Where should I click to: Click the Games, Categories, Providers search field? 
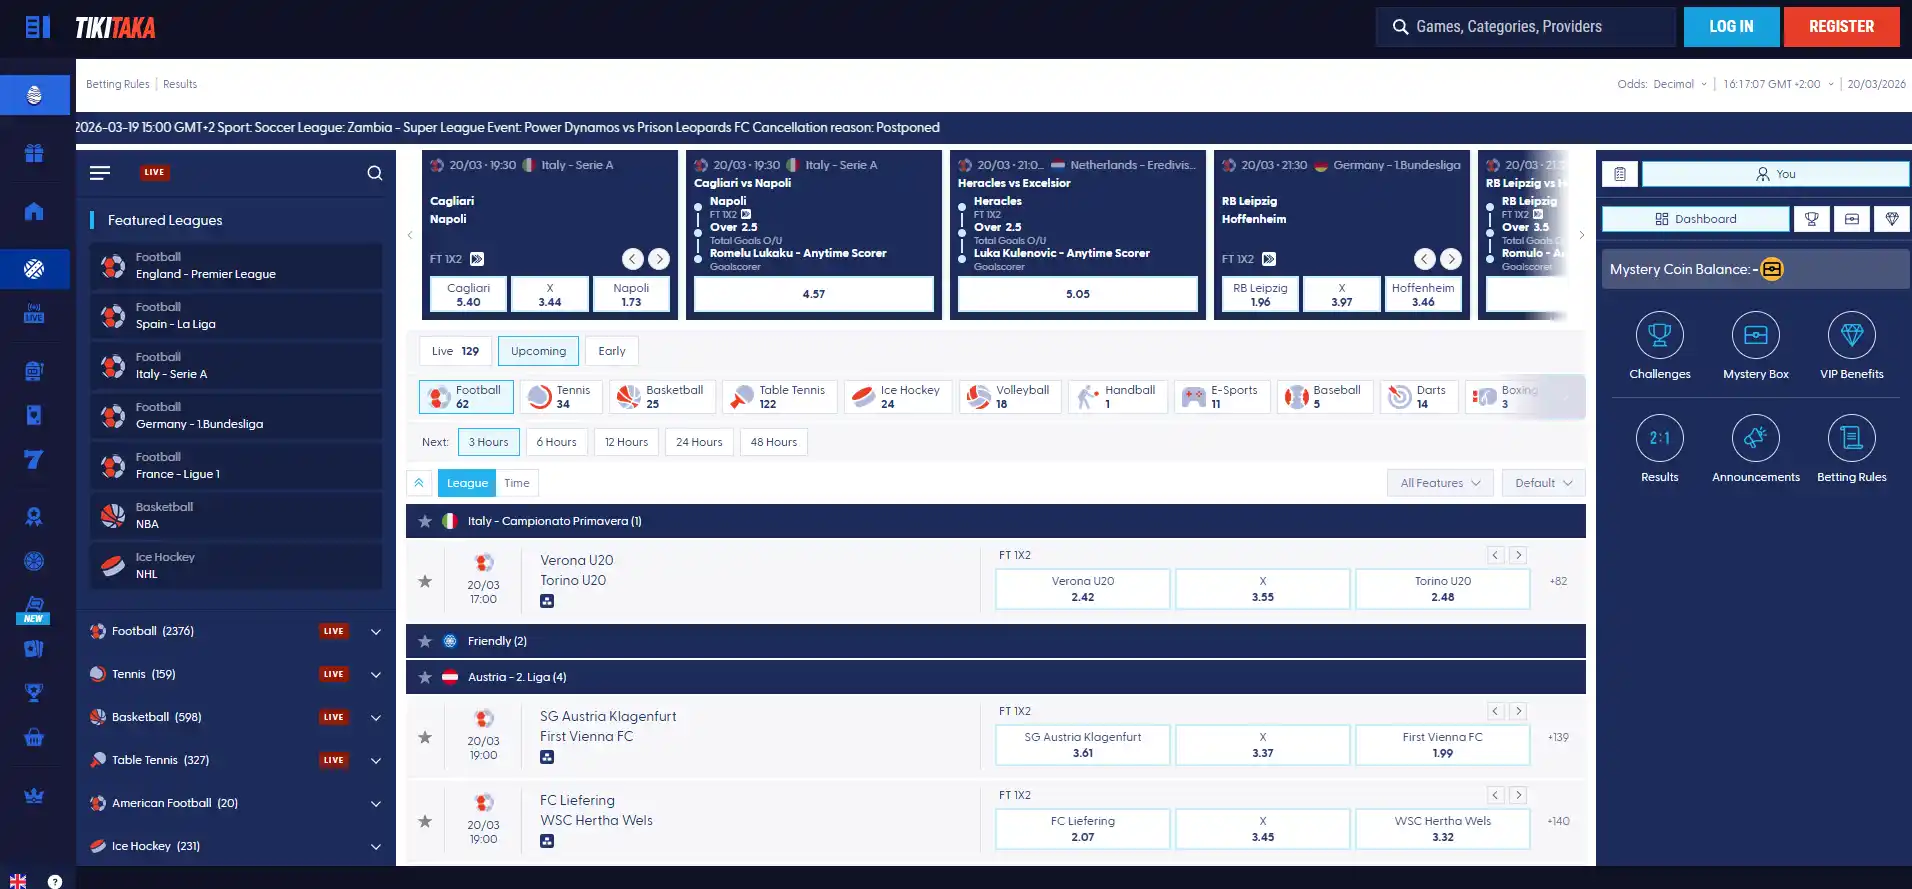click(1526, 27)
